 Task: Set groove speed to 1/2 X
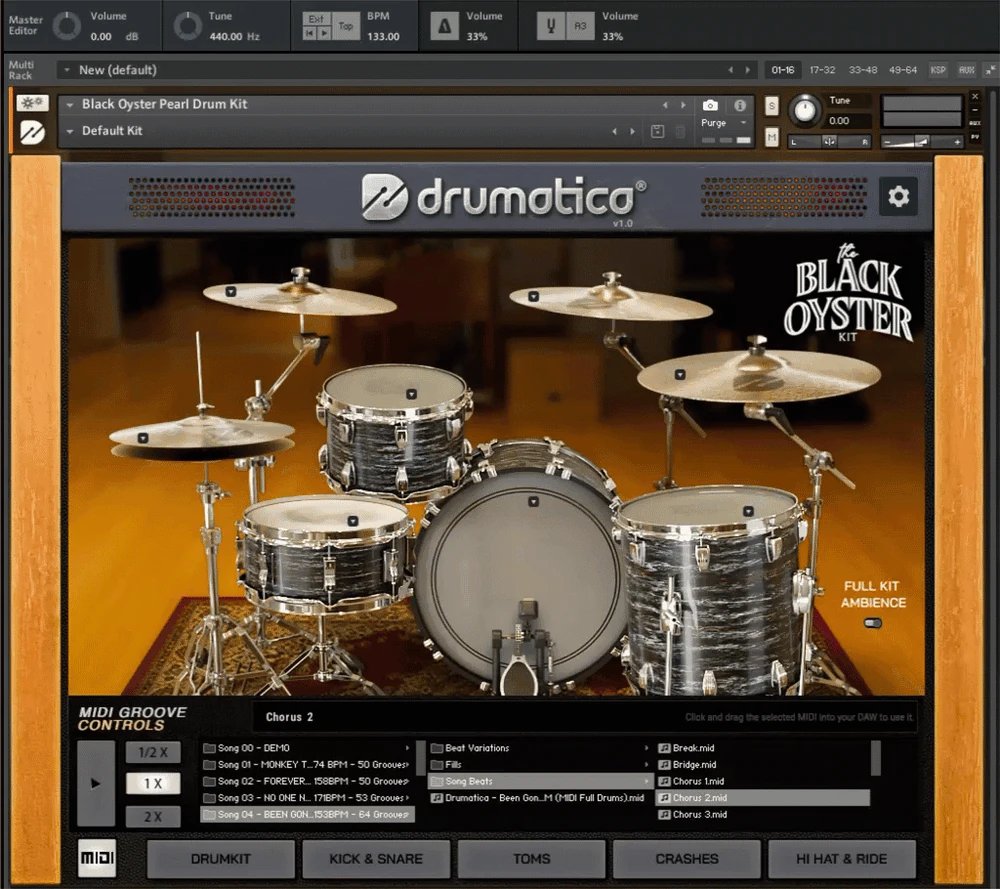point(153,752)
